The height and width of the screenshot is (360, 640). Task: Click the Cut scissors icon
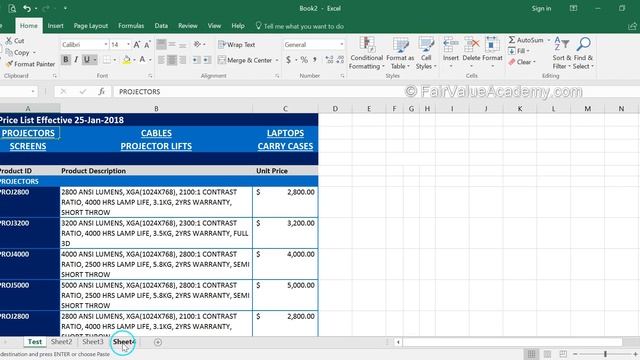pos(9,41)
